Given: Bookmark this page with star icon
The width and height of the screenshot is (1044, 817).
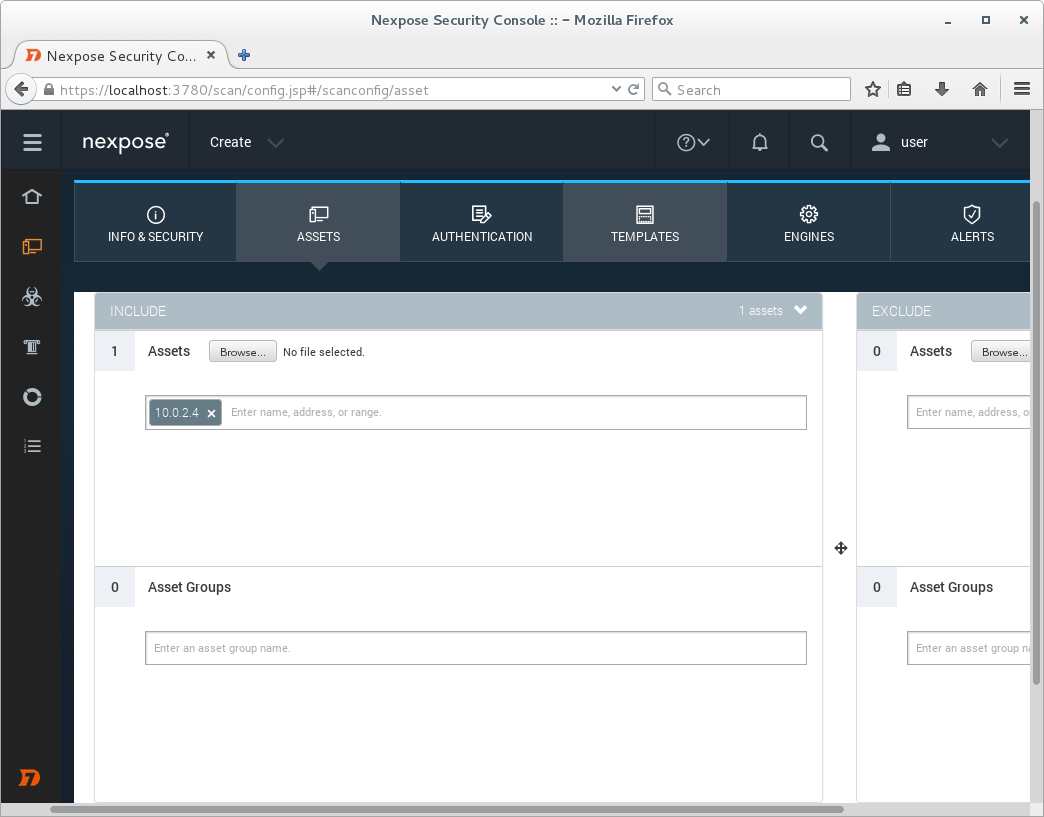Looking at the screenshot, I should (x=872, y=89).
